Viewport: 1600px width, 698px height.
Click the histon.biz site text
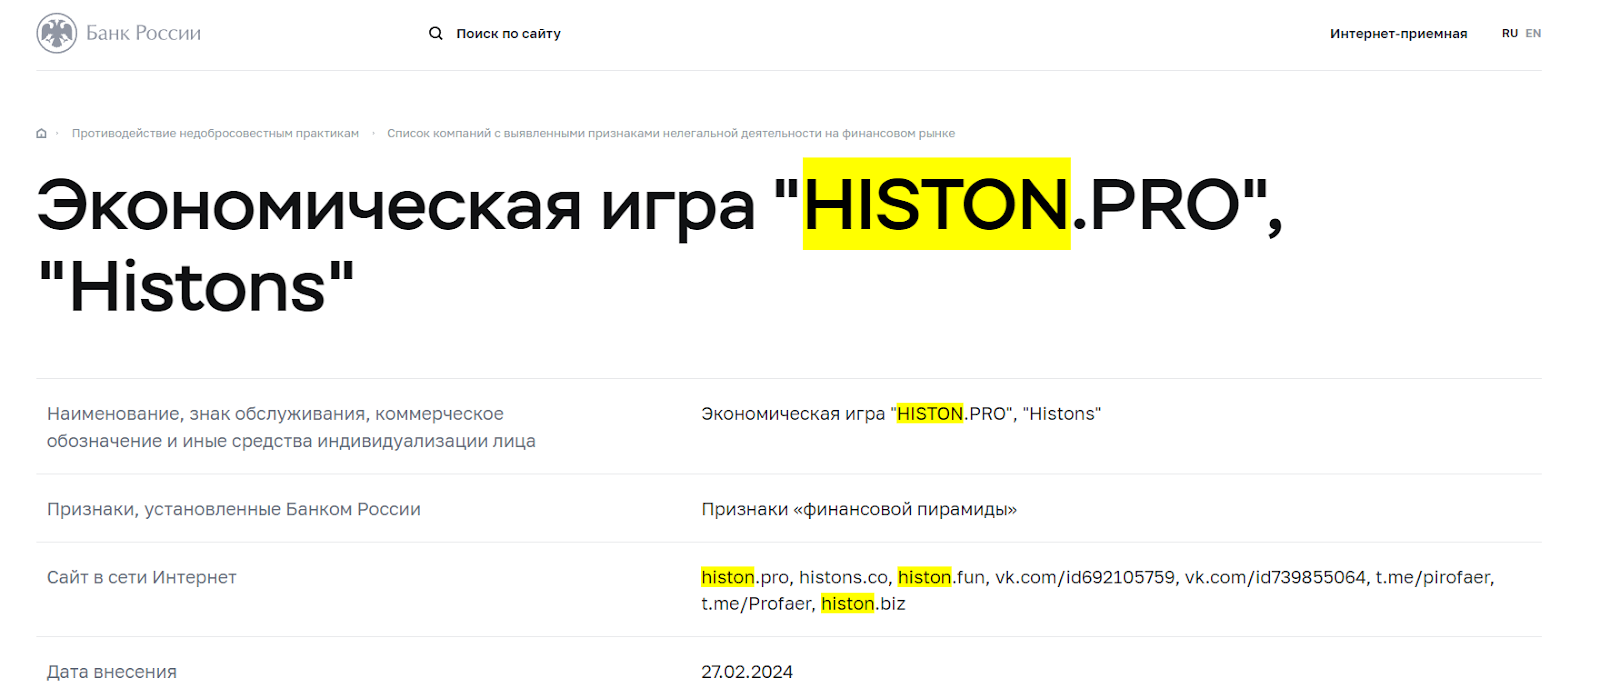863,604
